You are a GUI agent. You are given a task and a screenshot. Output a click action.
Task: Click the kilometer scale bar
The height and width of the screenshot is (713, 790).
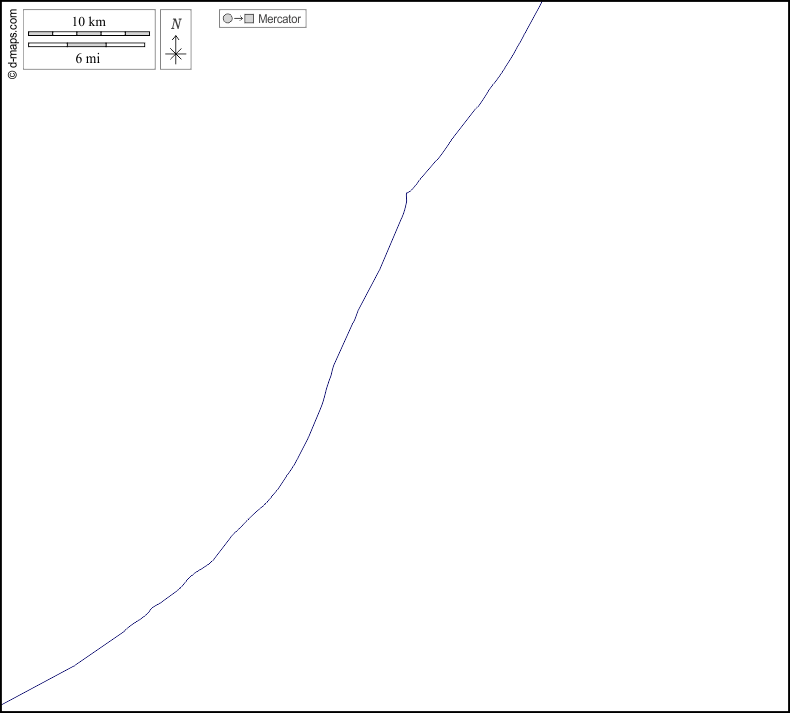[x=89, y=33]
